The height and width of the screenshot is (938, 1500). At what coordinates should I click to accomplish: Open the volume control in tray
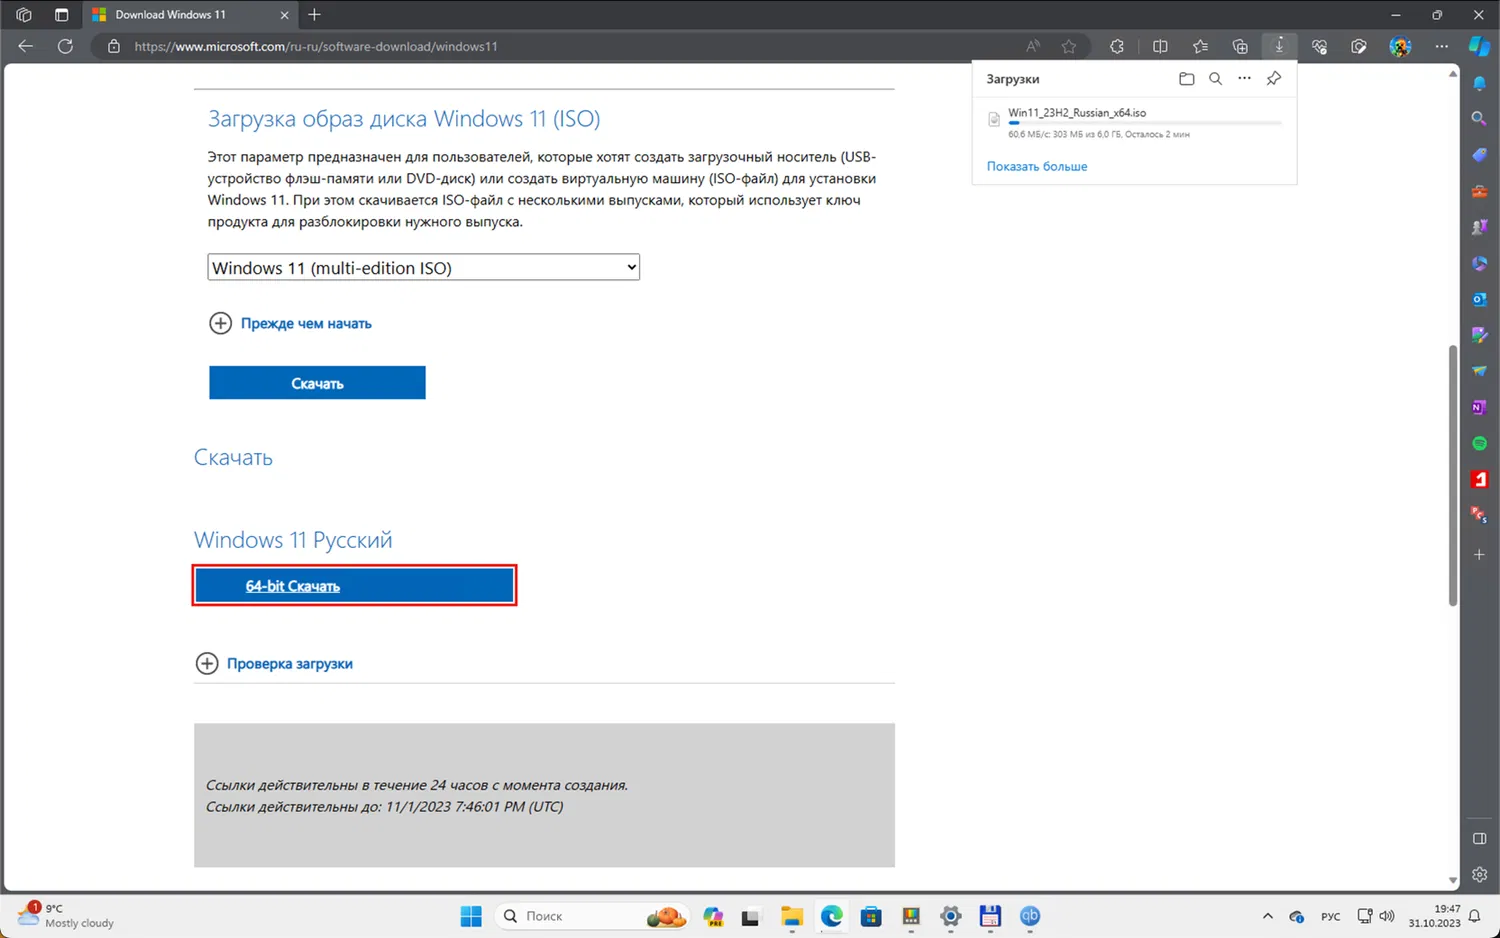(x=1387, y=916)
